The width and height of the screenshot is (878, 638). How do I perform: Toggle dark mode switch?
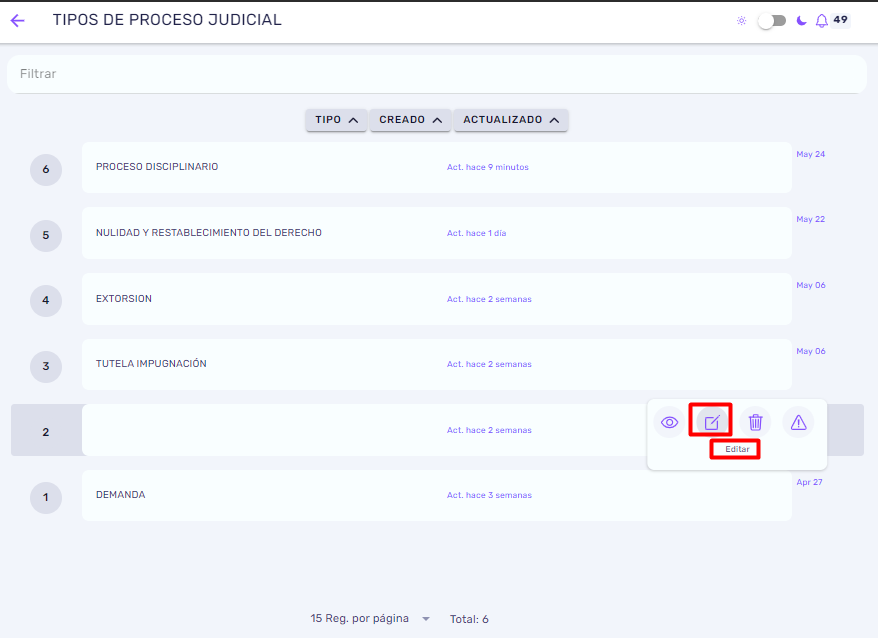(772, 21)
